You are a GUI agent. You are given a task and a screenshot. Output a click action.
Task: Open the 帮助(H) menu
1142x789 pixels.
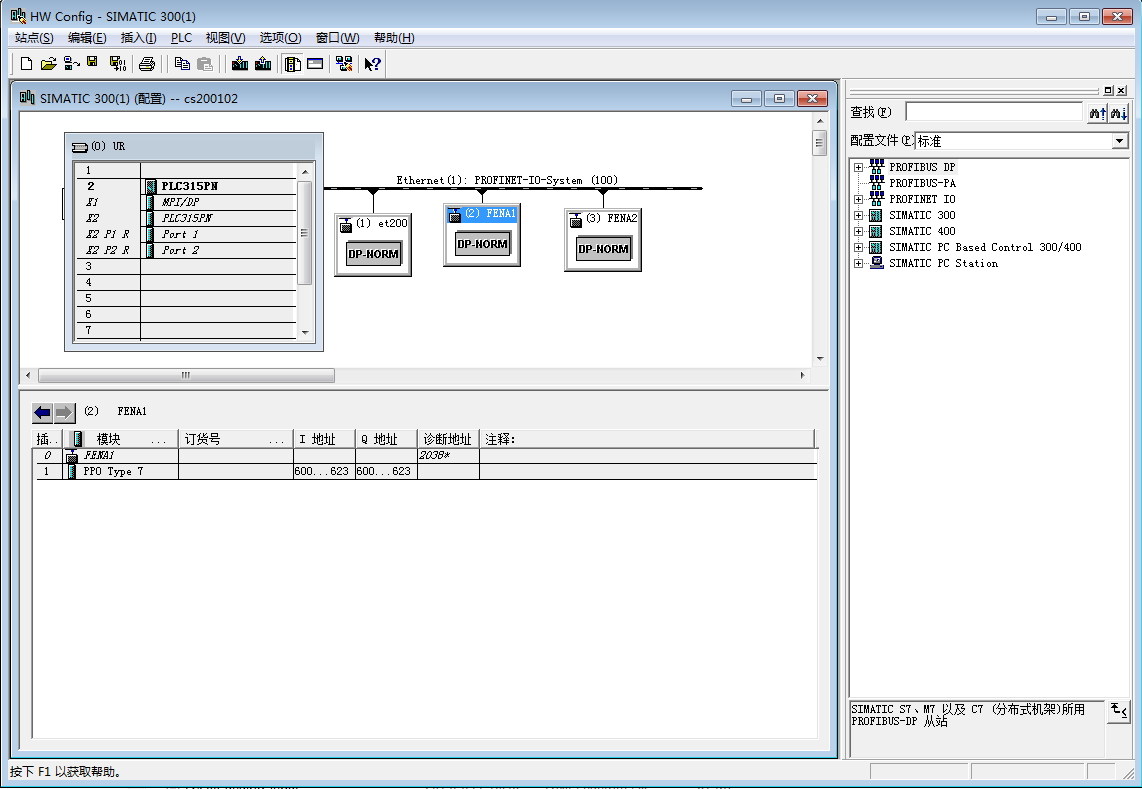[394, 38]
